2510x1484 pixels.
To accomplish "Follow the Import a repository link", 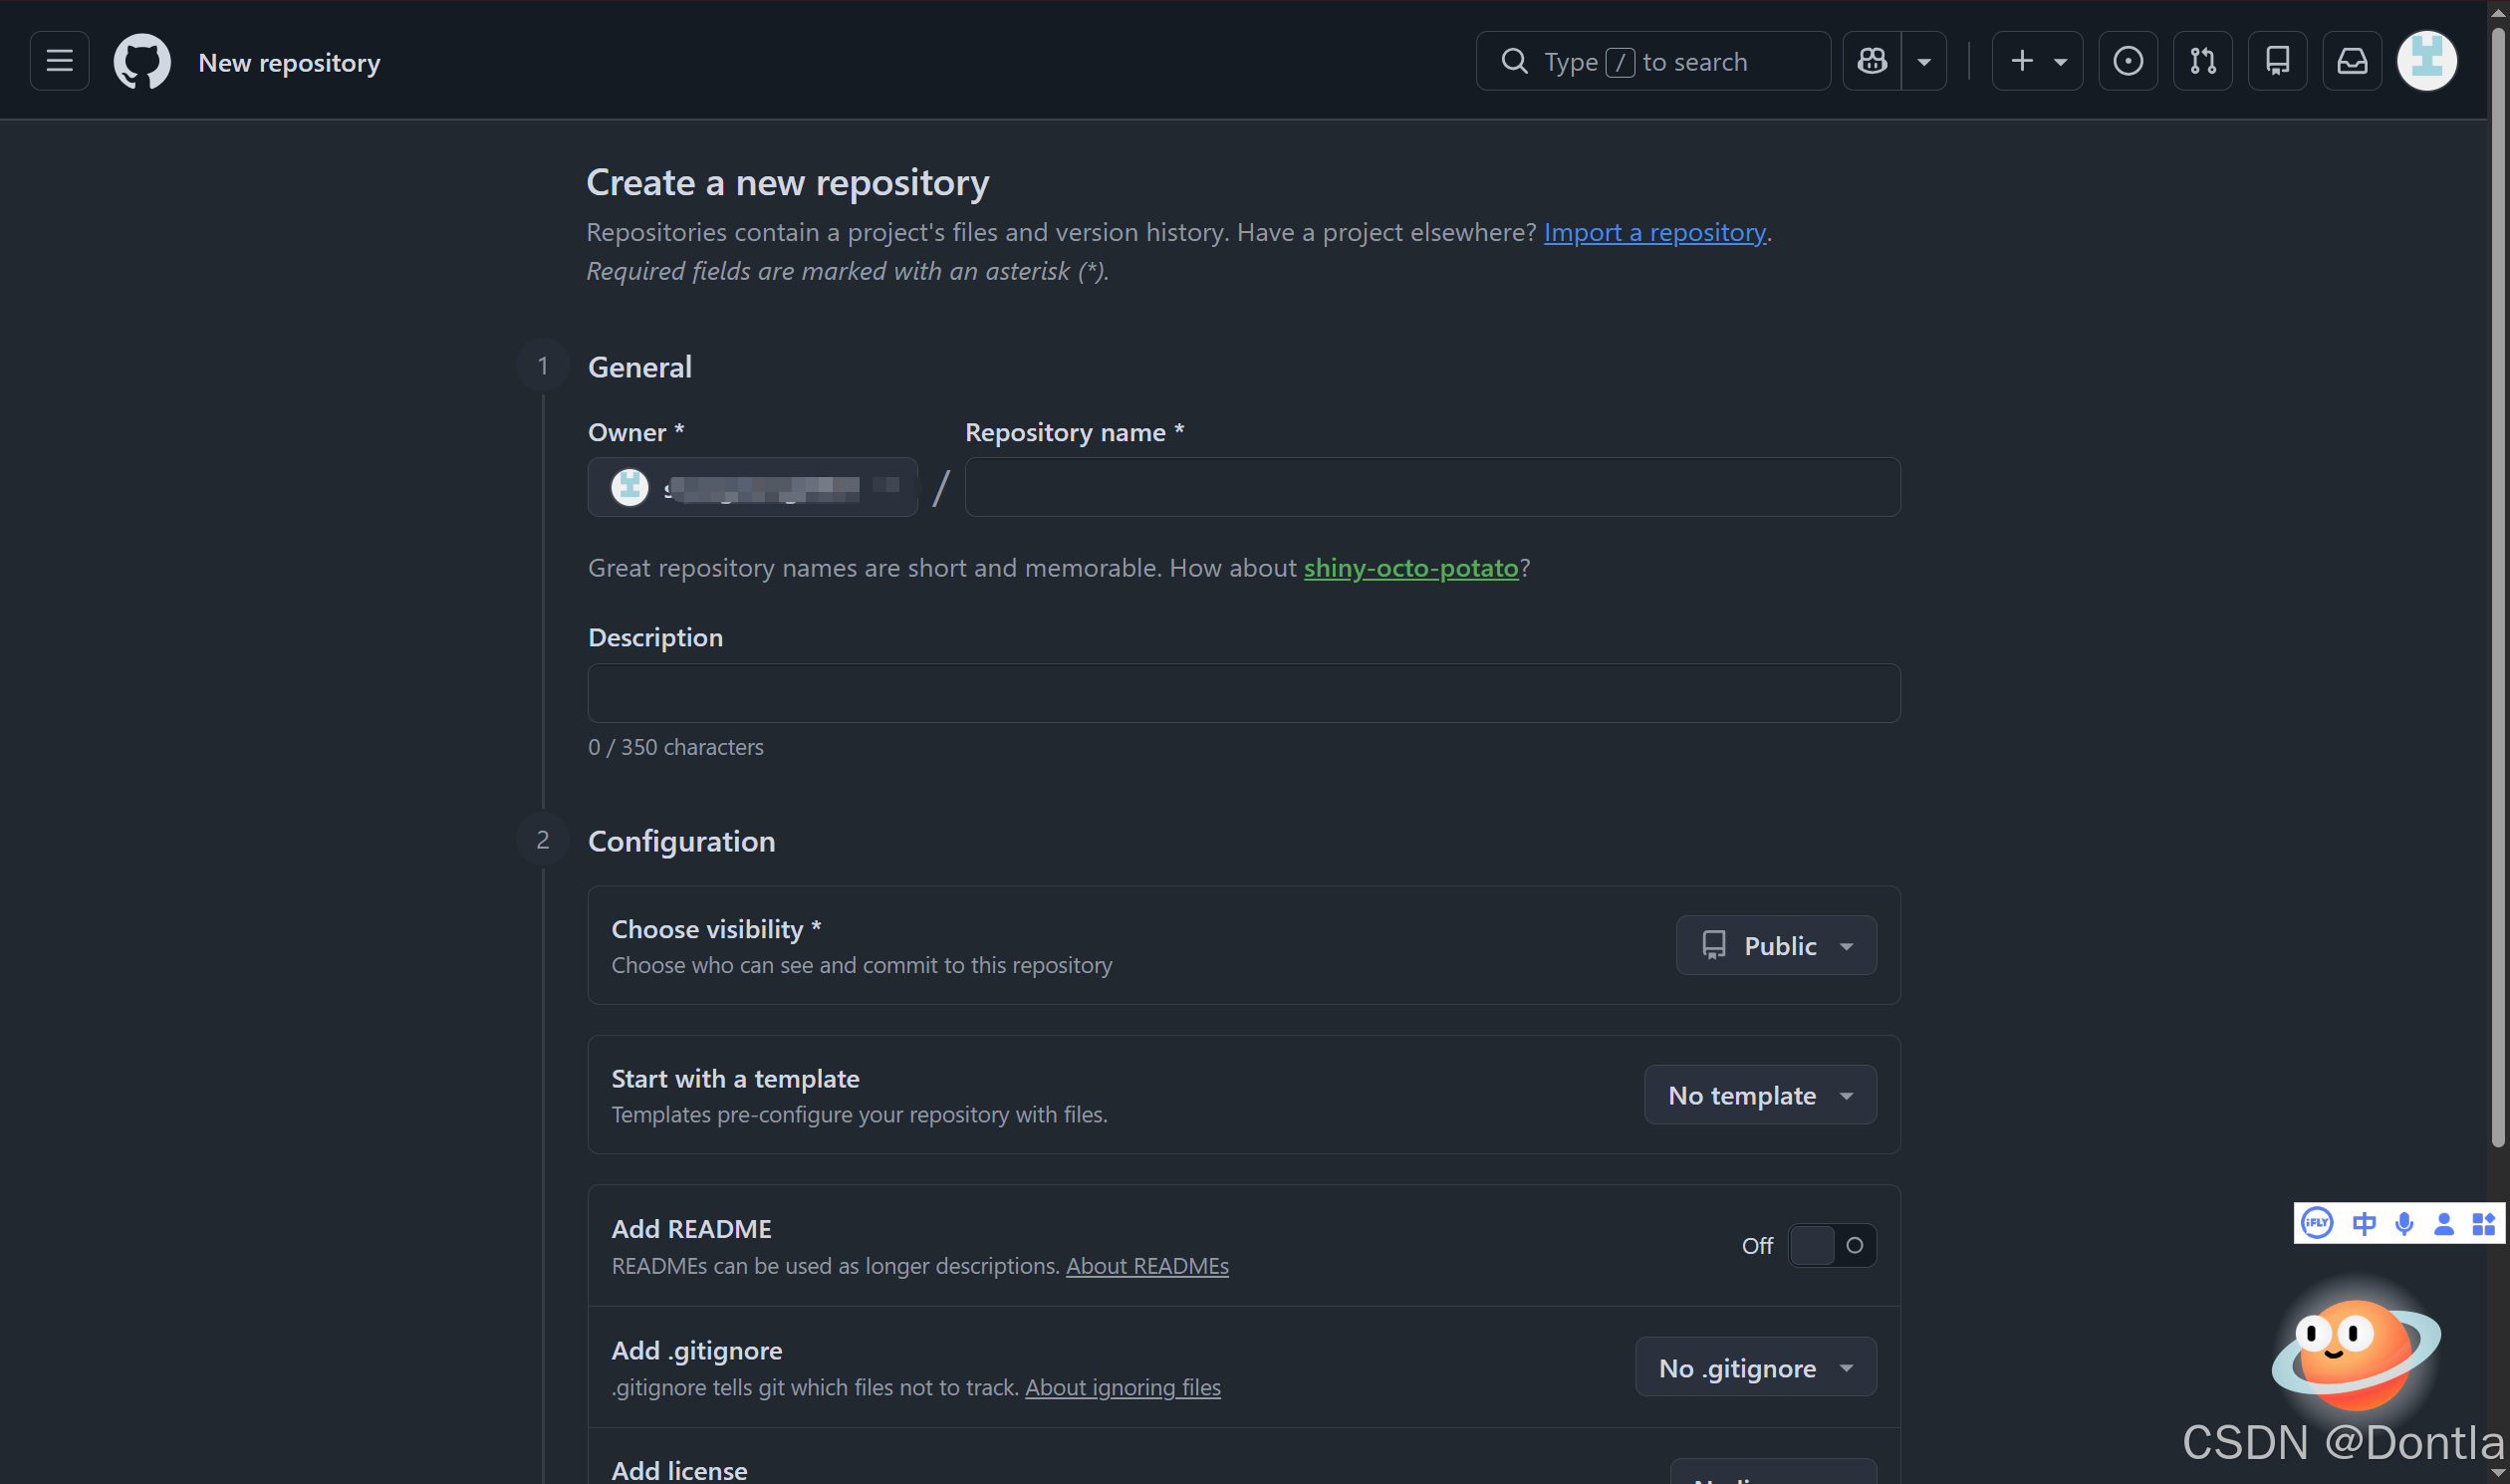I will point(1655,232).
